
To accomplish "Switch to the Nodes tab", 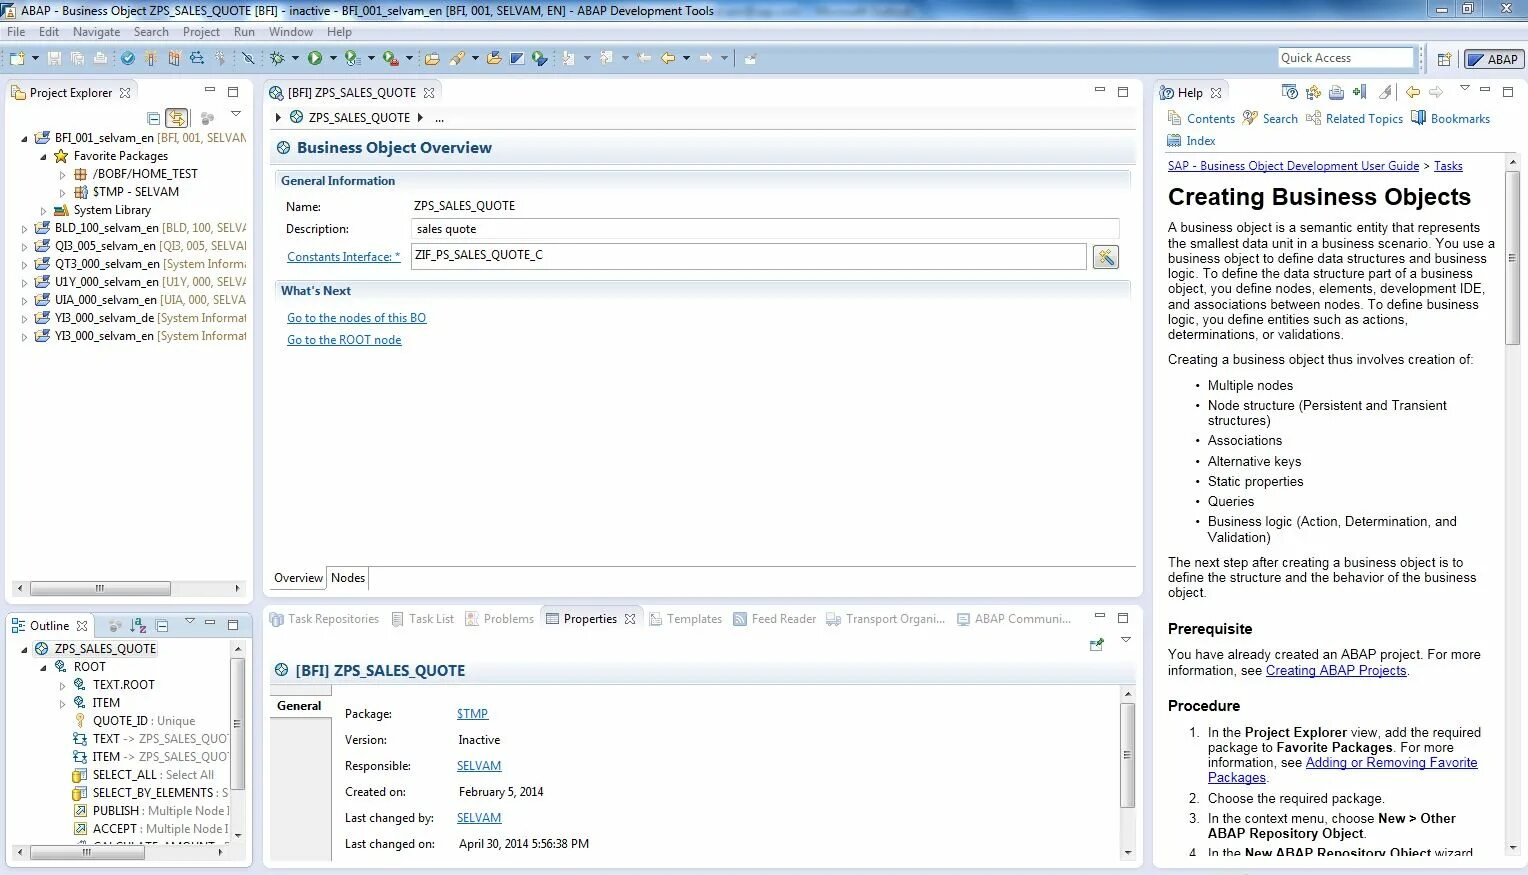I will tap(348, 578).
